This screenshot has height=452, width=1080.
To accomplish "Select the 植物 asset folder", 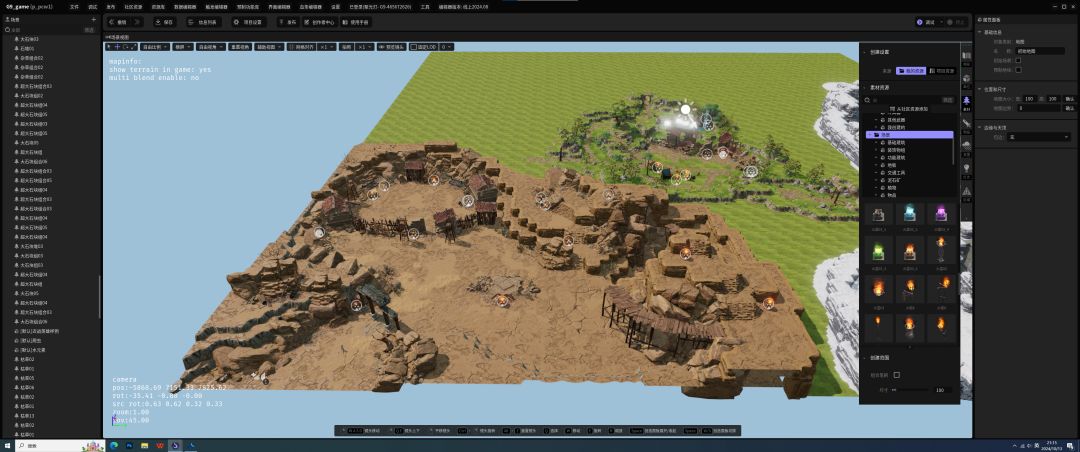I will (x=891, y=187).
